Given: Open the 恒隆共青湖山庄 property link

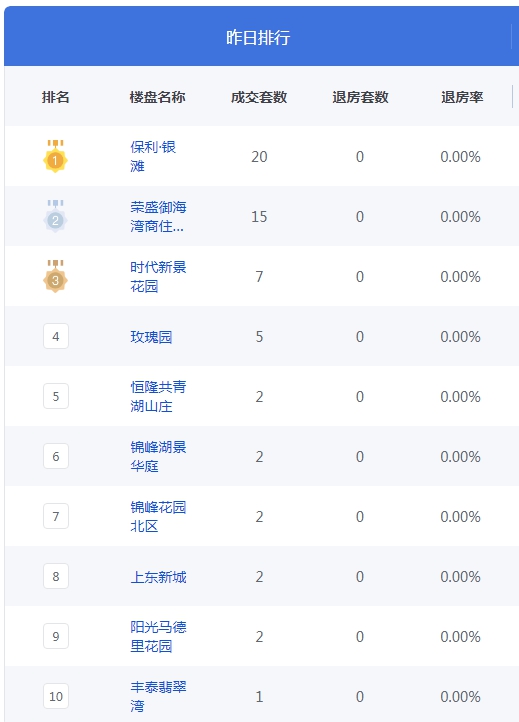Looking at the screenshot, I should 158,396.
